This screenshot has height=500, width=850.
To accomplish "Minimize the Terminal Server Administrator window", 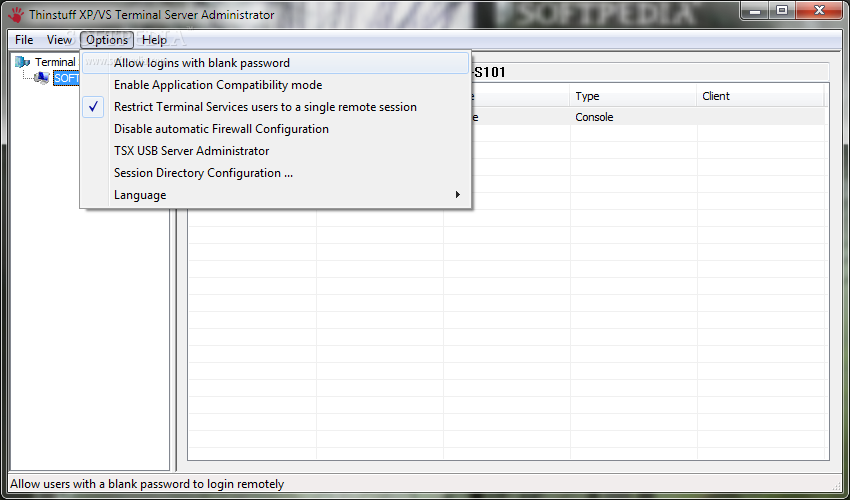I will [x=756, y=10].
